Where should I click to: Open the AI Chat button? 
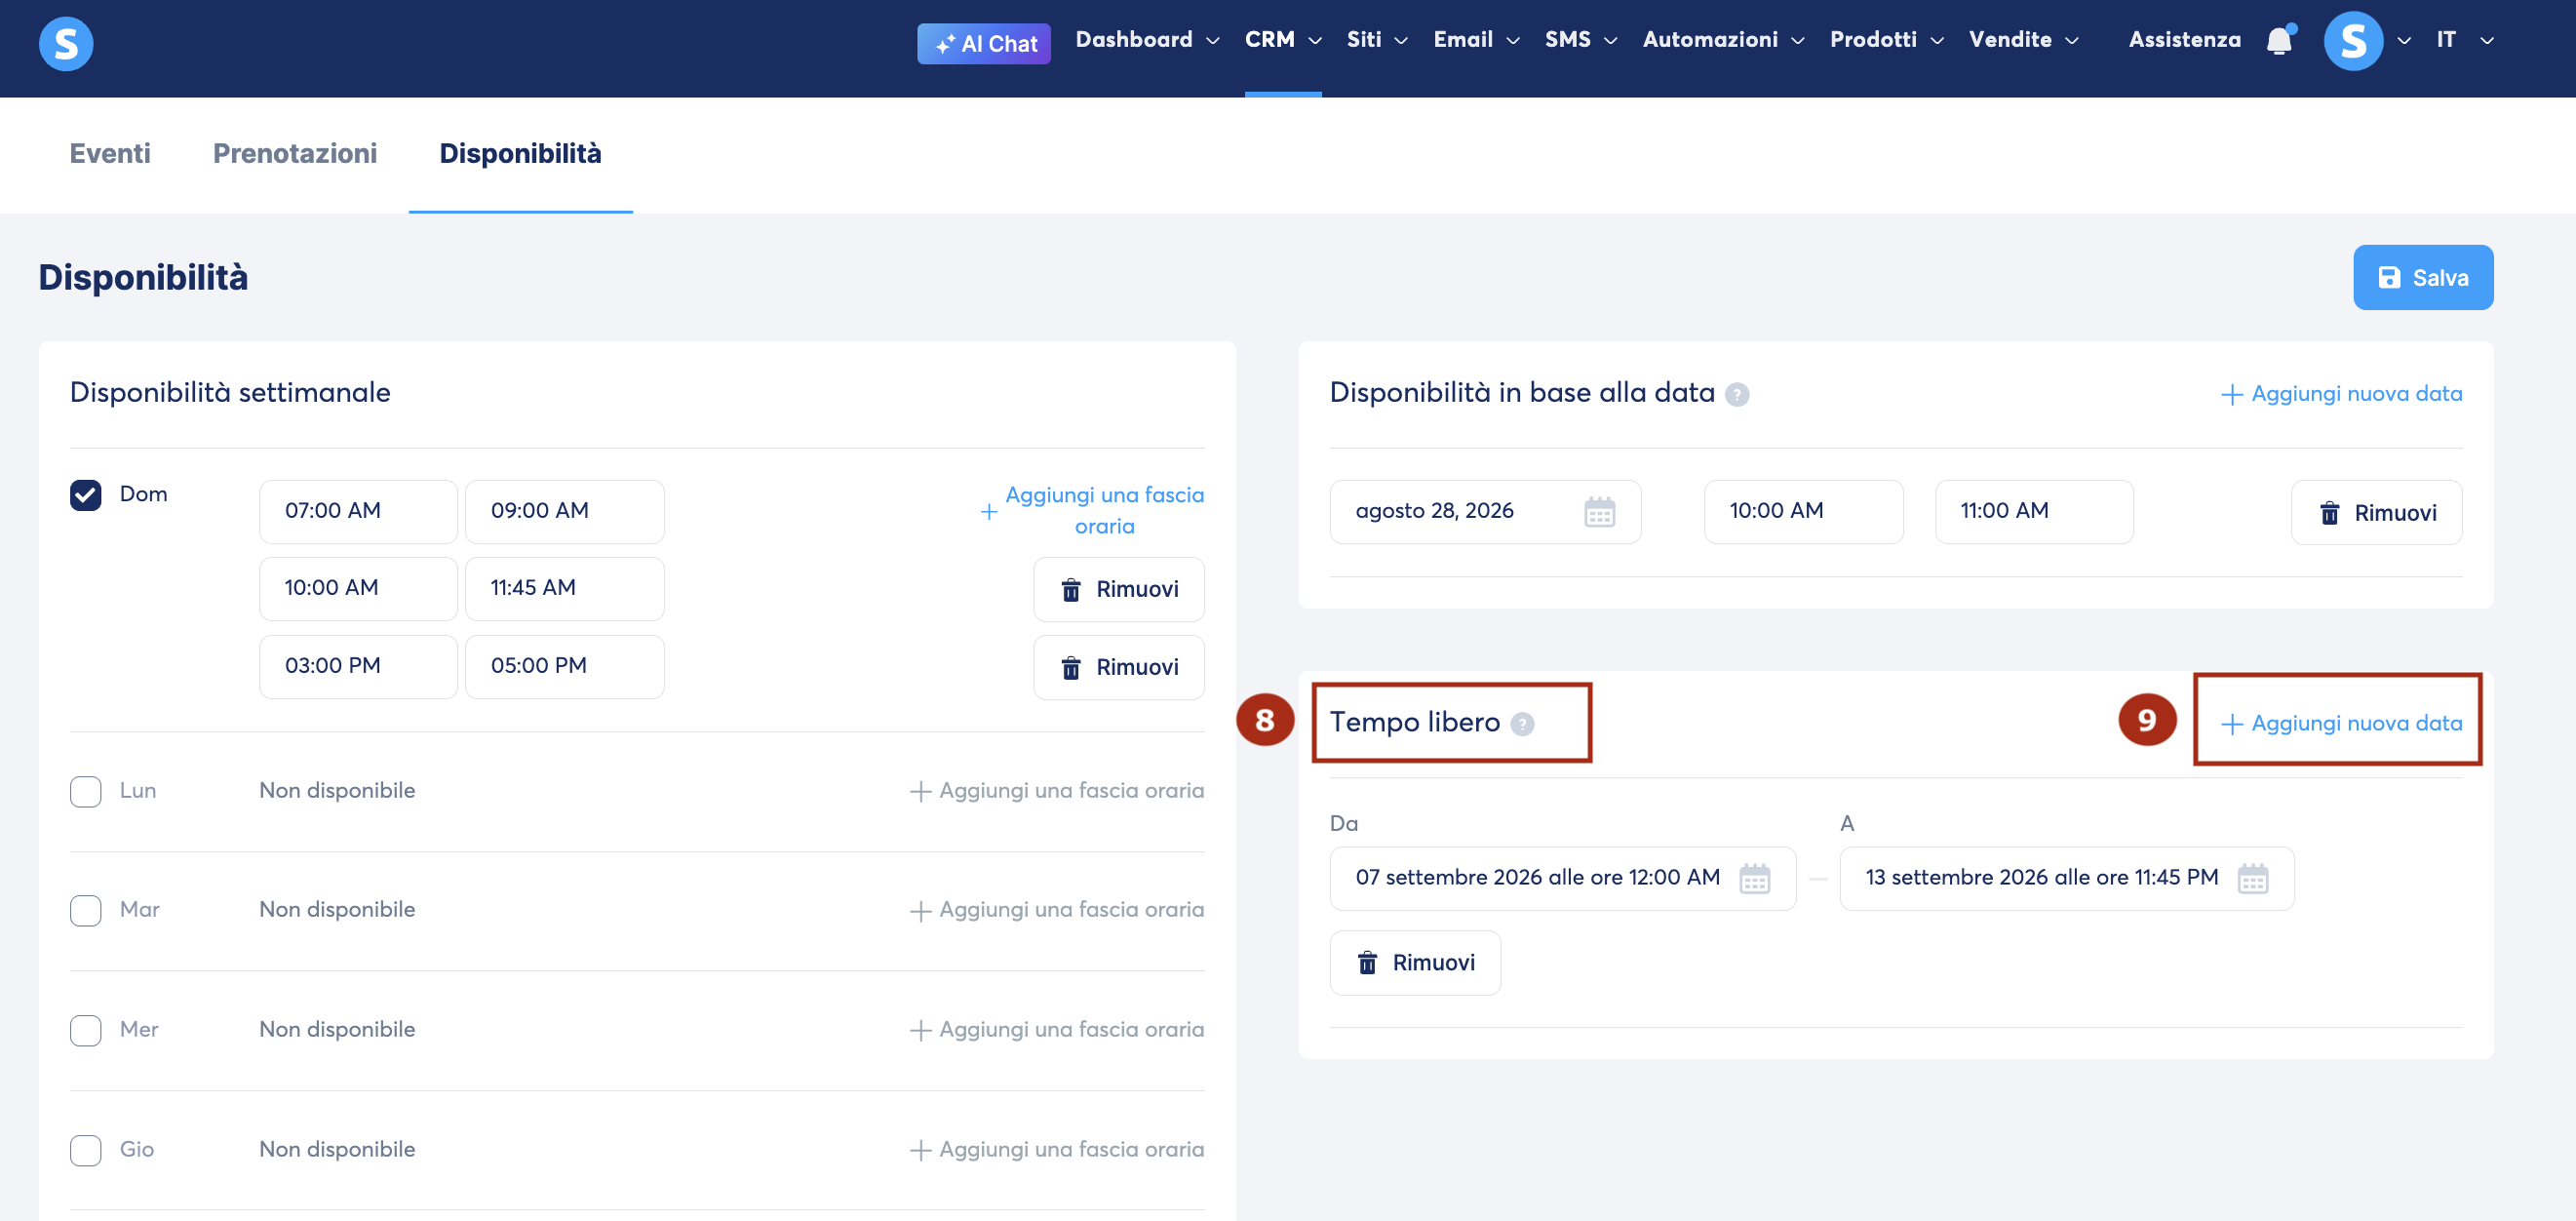coord(984,43)
